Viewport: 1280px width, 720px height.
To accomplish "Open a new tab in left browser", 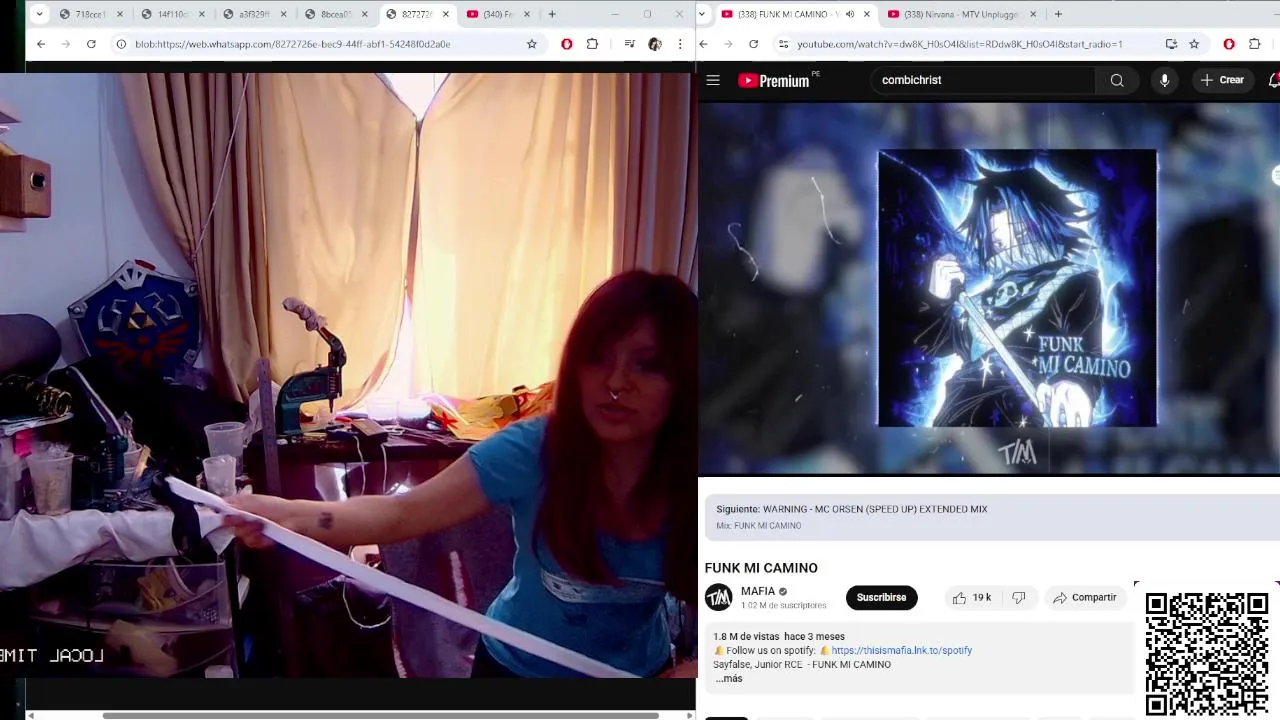I will [x=552, y=14].
